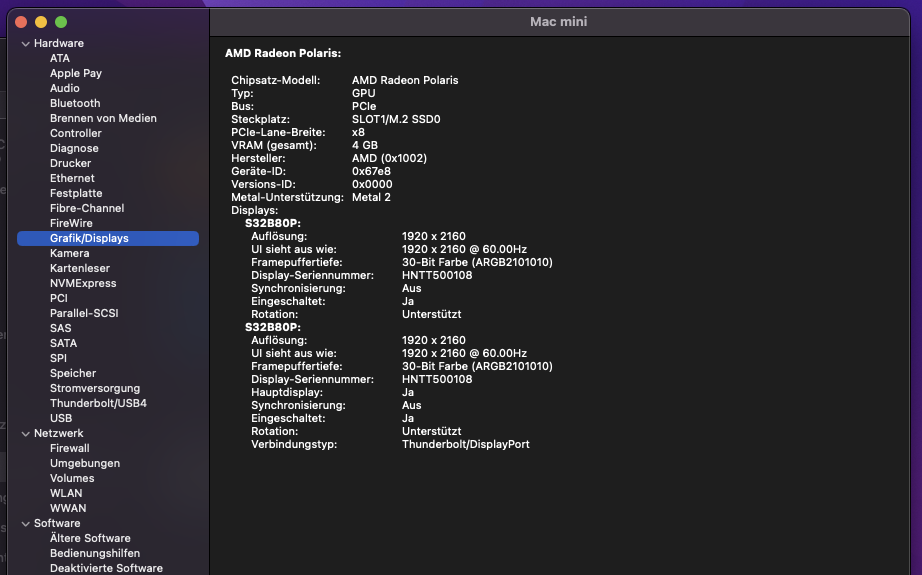Click the Geräte-ID value 0x67e8
The image size is (922, 575).
click(x=371, y=171)
